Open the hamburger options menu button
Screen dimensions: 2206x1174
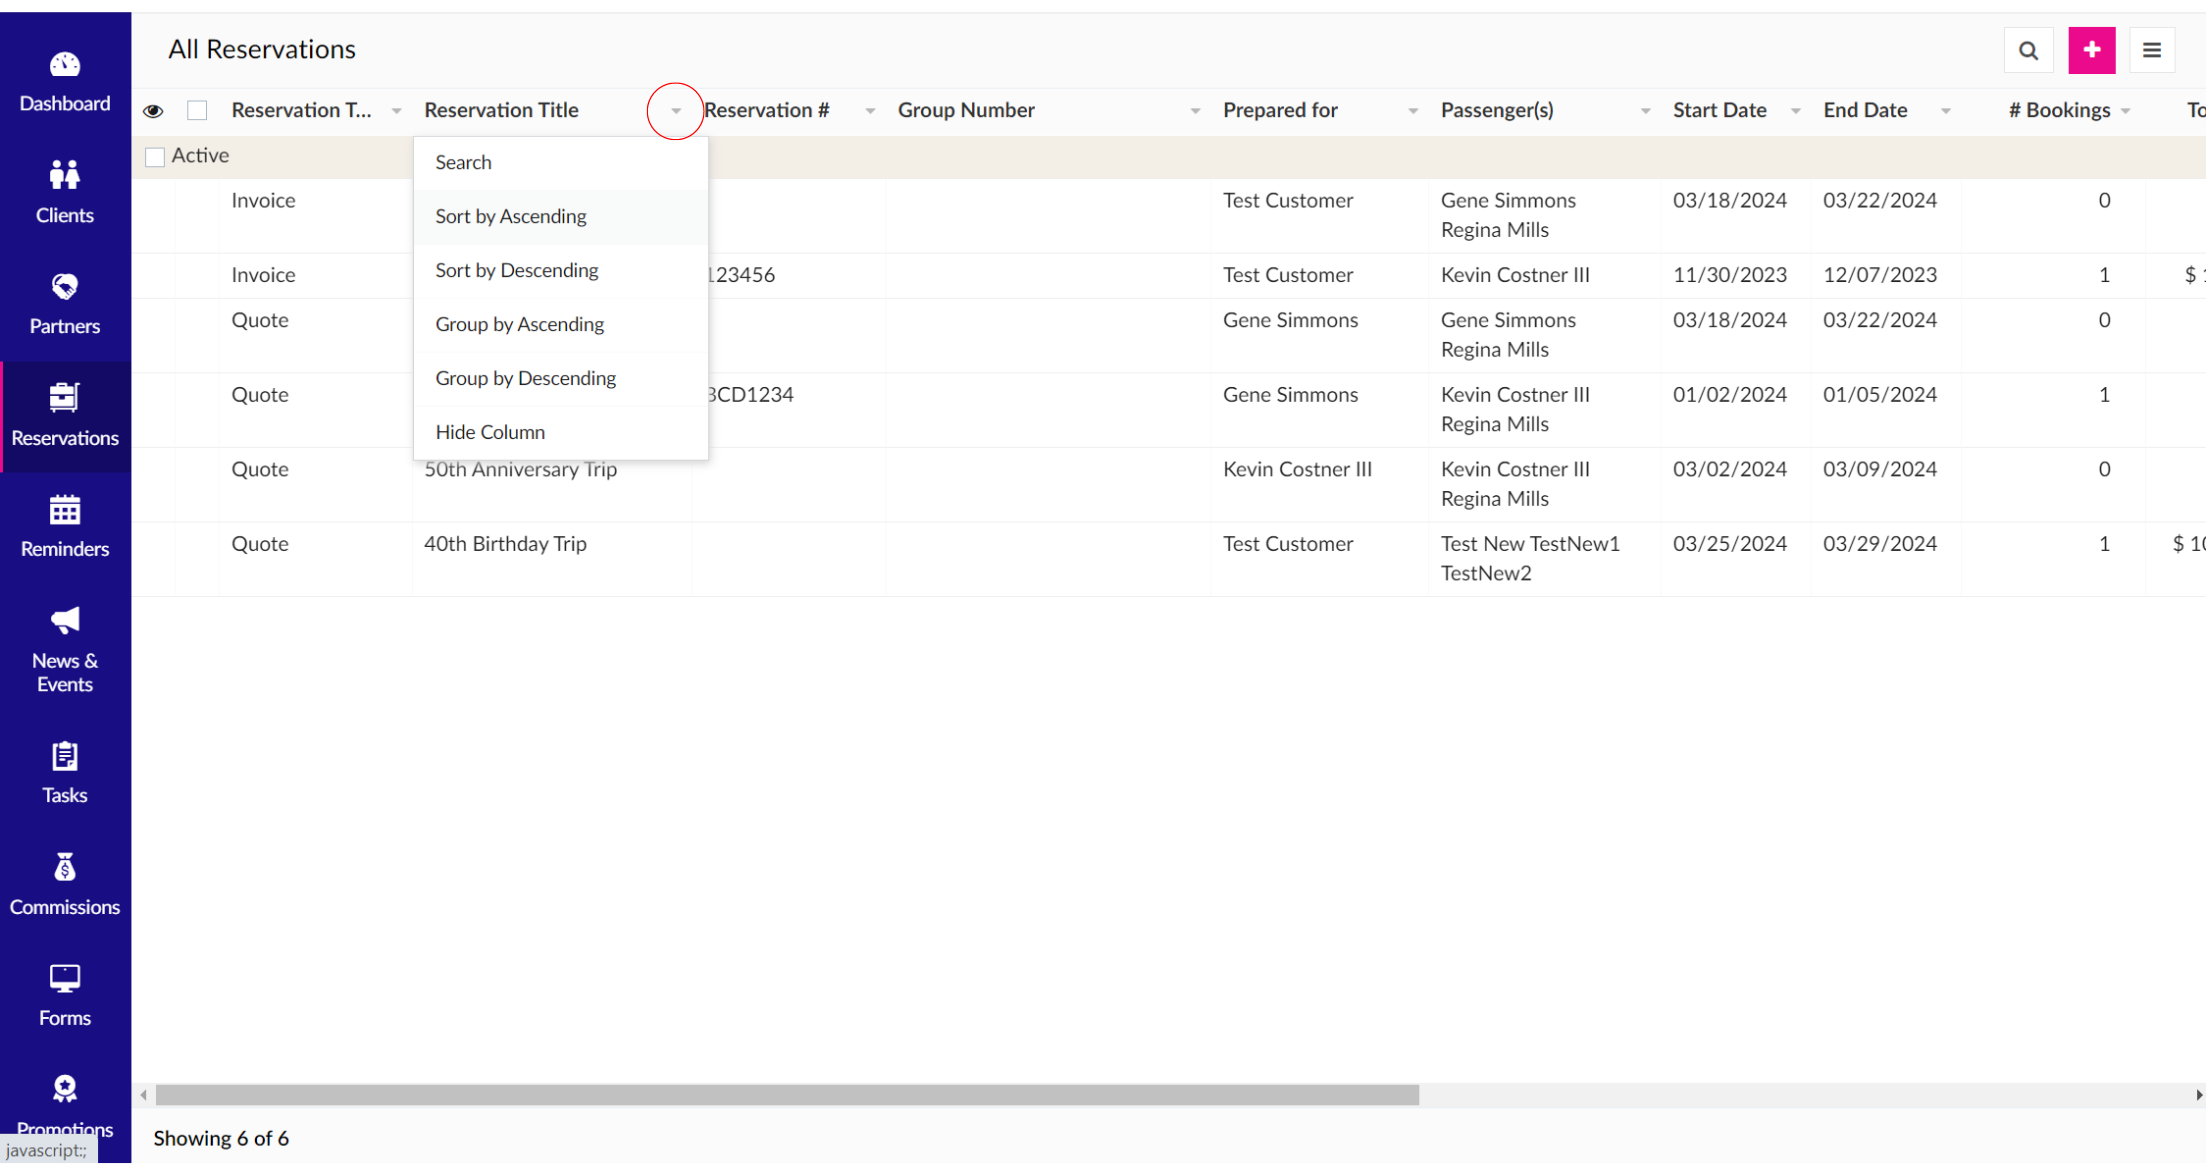click(2152, 50)
